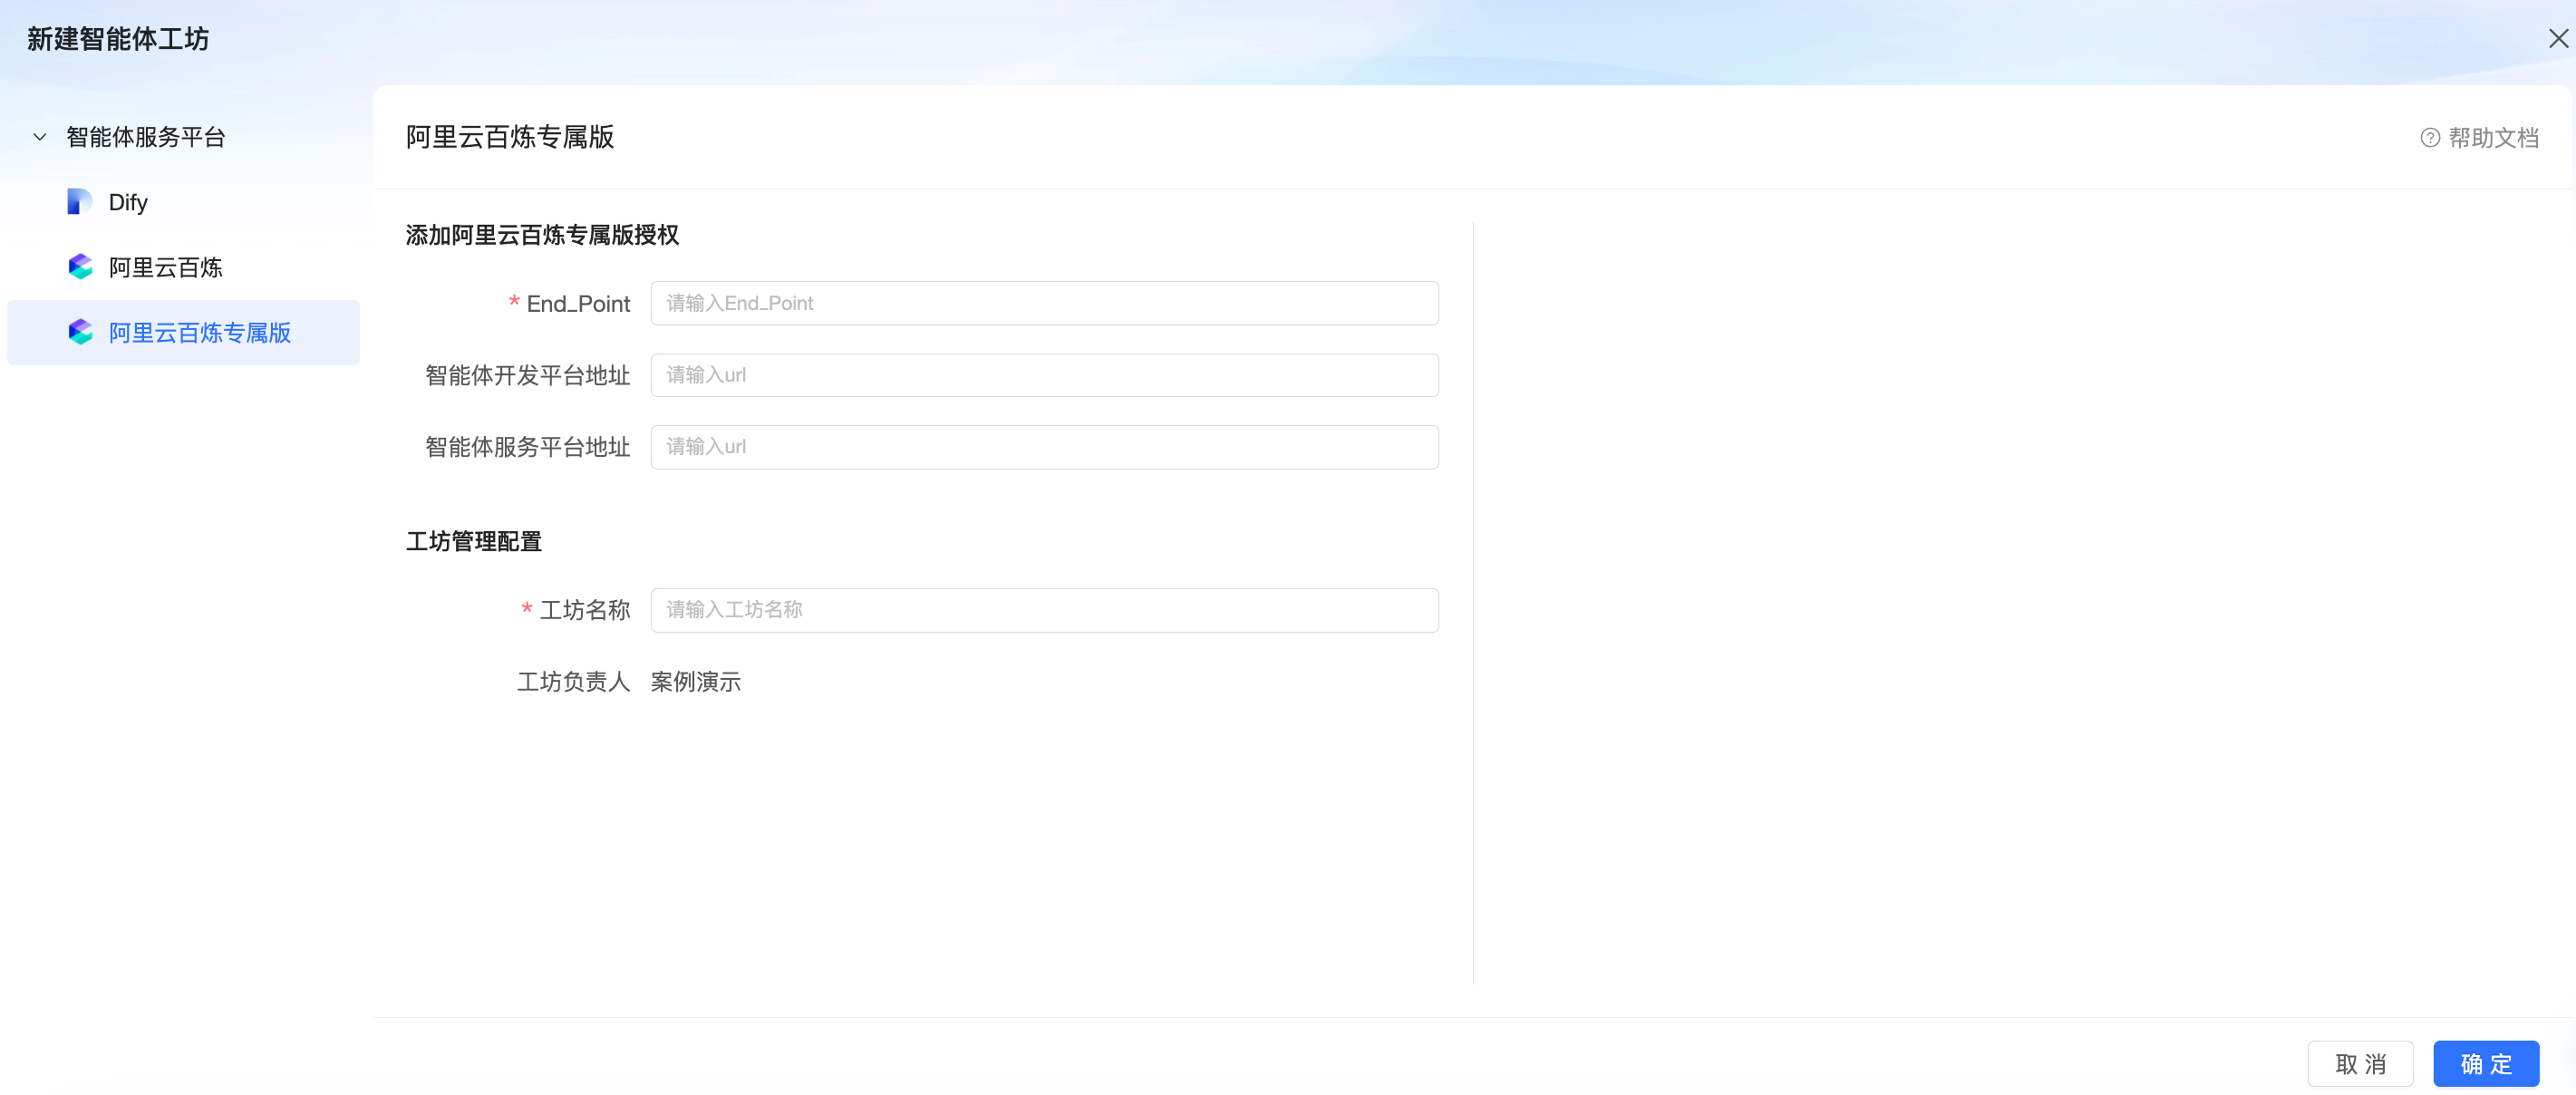Click the 案例演示 owner value
The image size is (2576, 1095).
click(x=696, y=682)
